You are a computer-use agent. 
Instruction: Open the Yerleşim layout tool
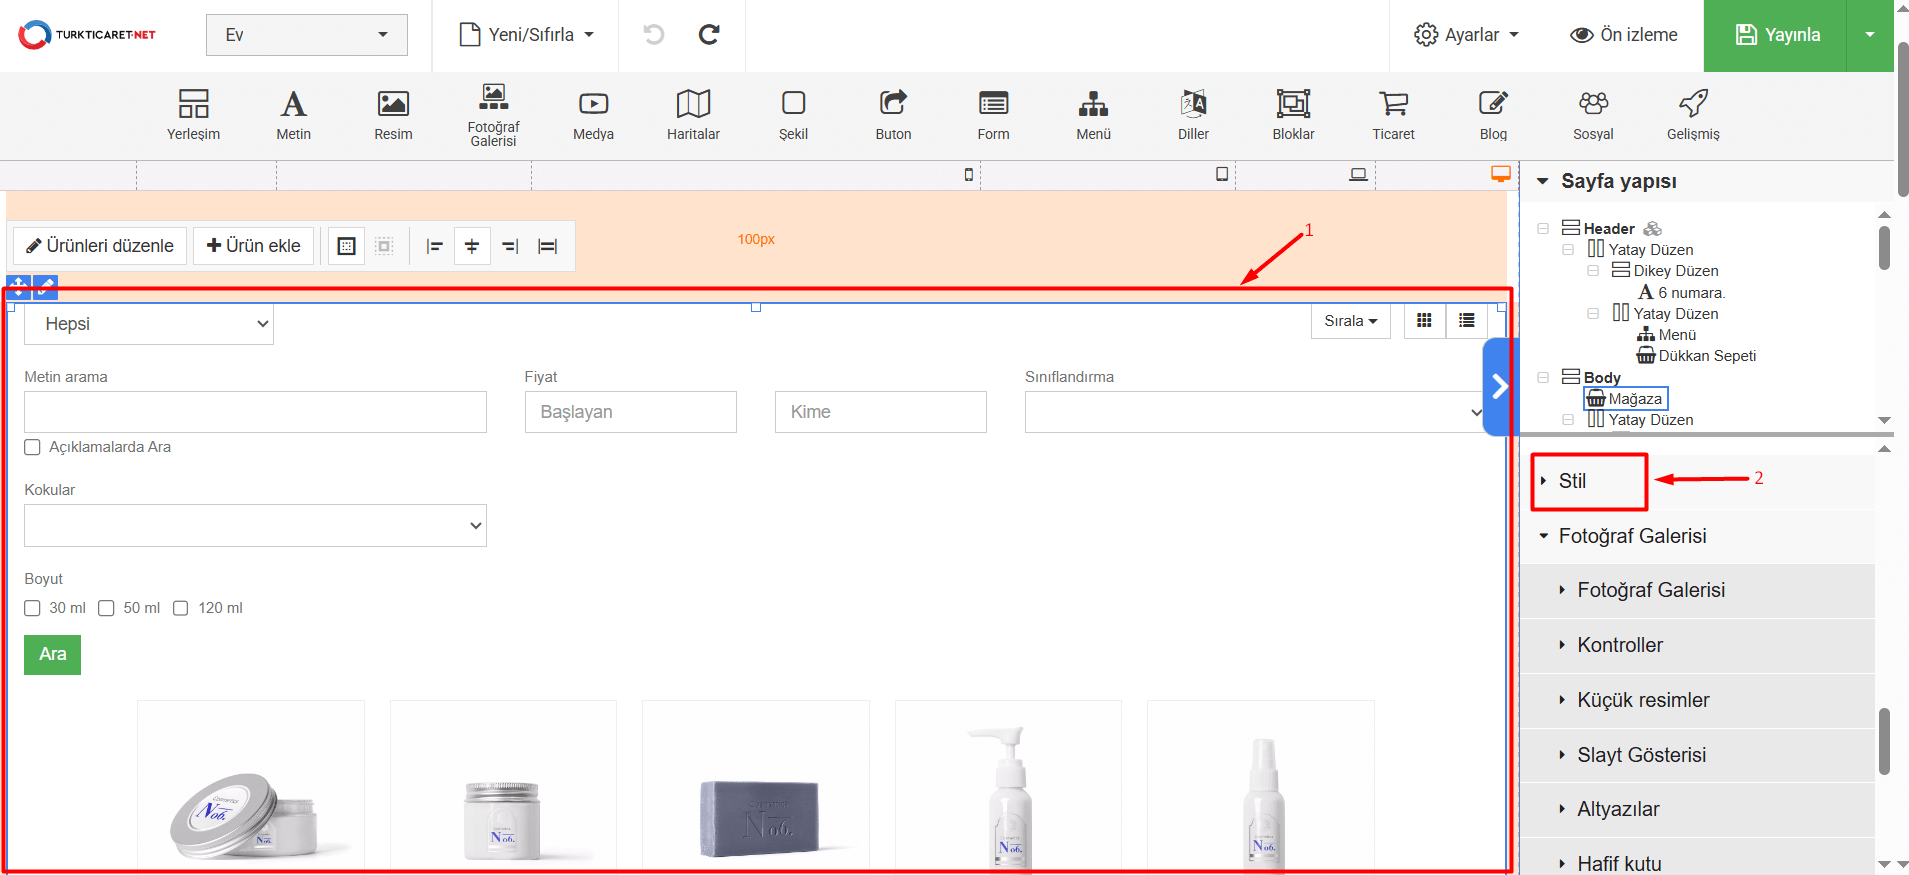pyautogui.click(x=193, y=114)
